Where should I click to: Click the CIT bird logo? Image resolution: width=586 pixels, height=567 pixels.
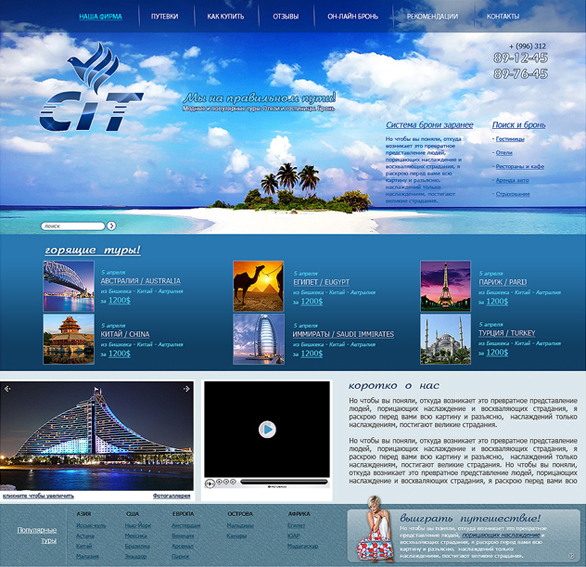pos(92,87)
